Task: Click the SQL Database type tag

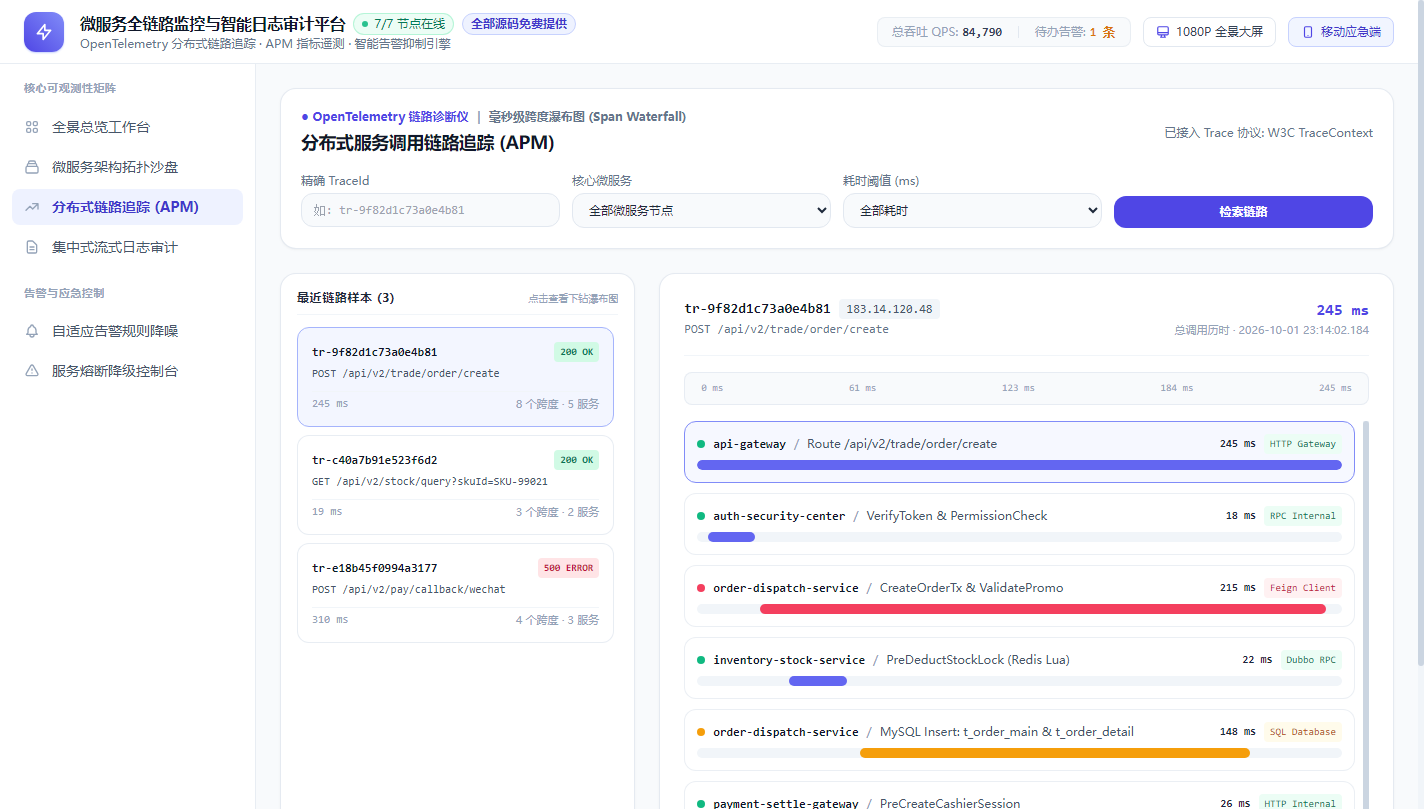Action: [1303, 732]
